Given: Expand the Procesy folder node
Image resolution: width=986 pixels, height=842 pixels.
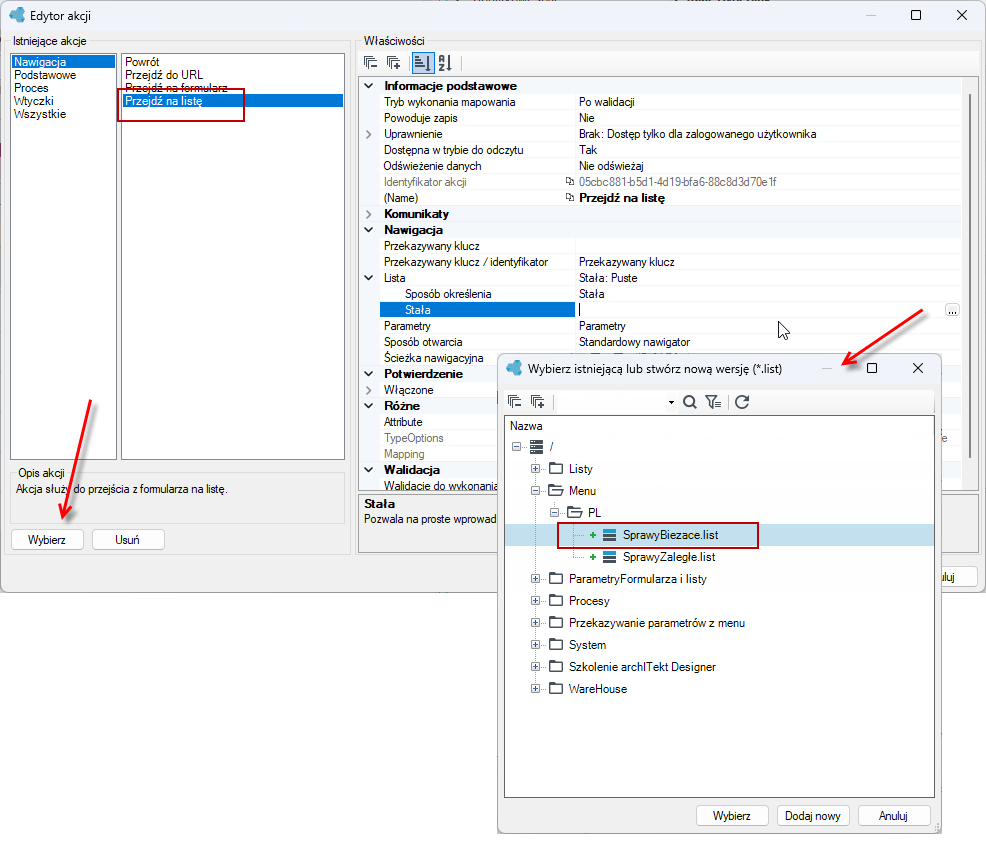Looking at the screenshot, I should click(535, 601).
